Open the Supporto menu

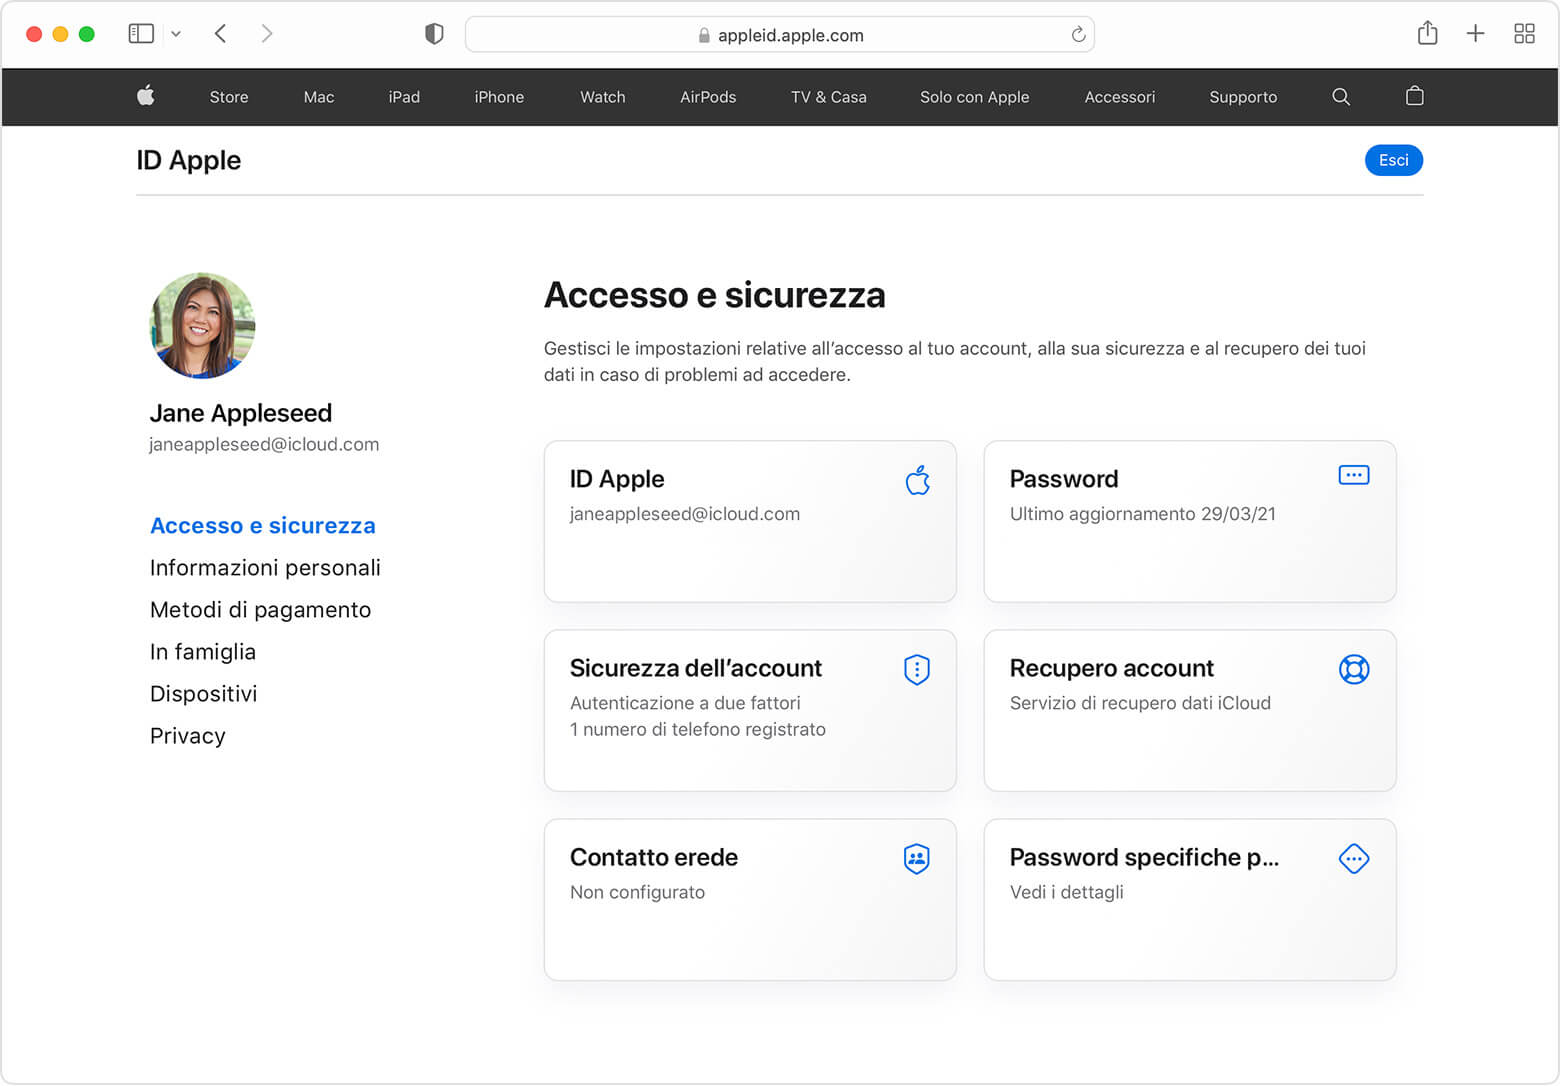1243,97
